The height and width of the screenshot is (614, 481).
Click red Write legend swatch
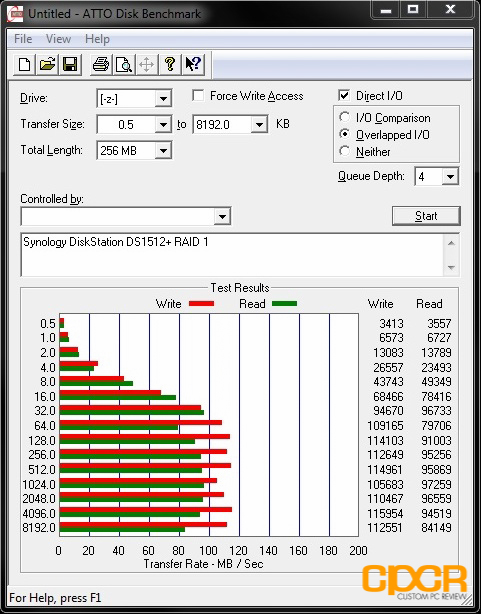[201, 303]
